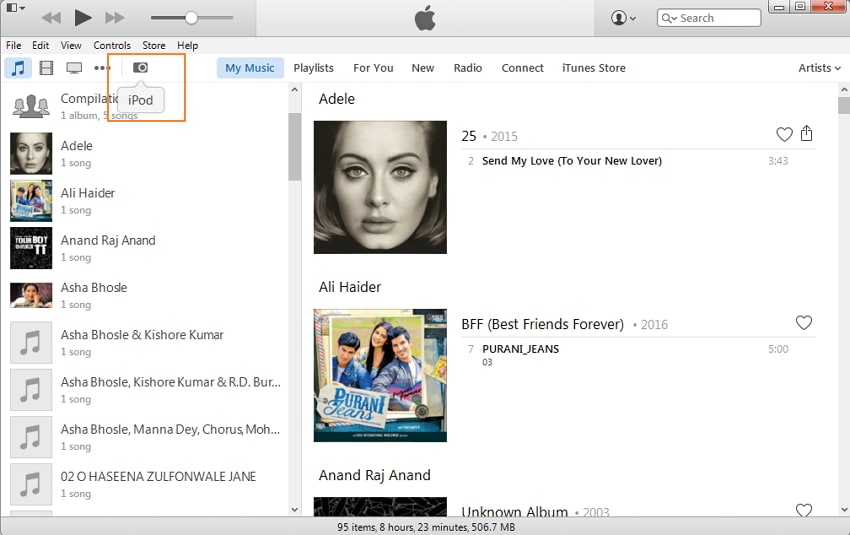Open share menu for album 25
This screenshot has height=535, width=850.
[807, 133]
